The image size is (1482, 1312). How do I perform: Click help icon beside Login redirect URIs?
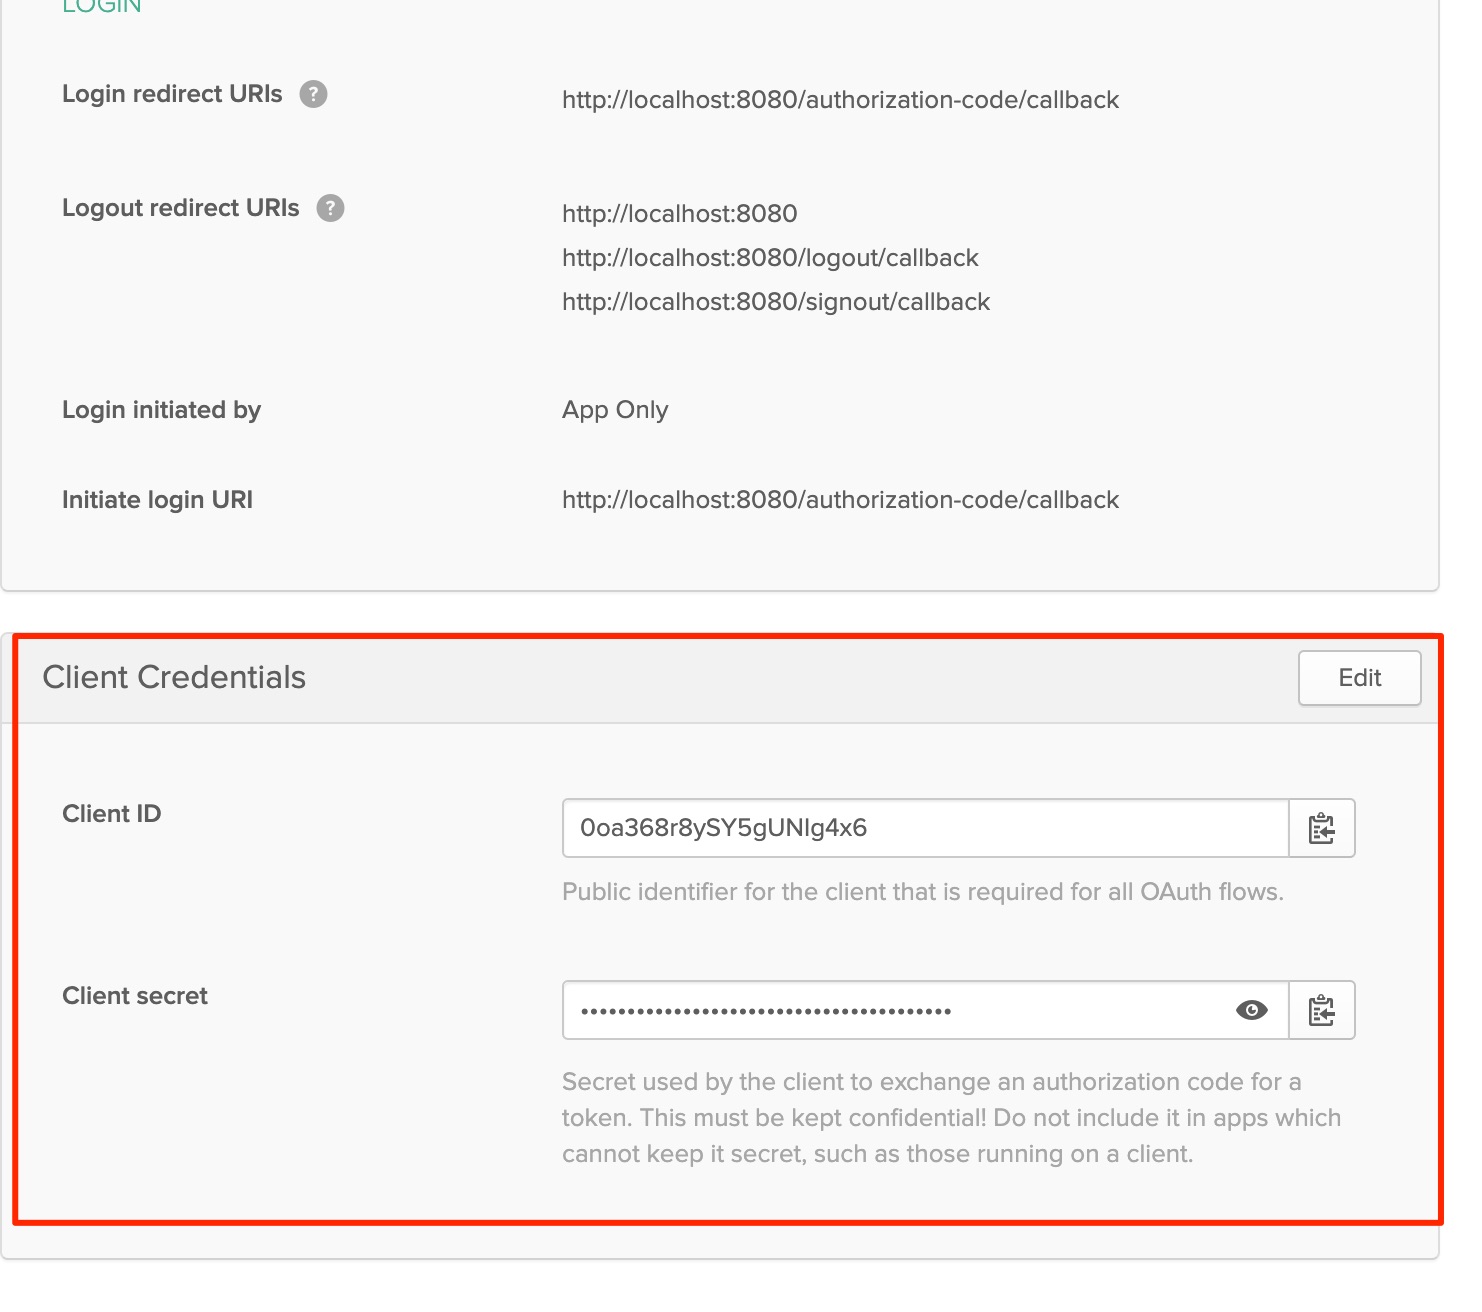[x=313, y=94]
